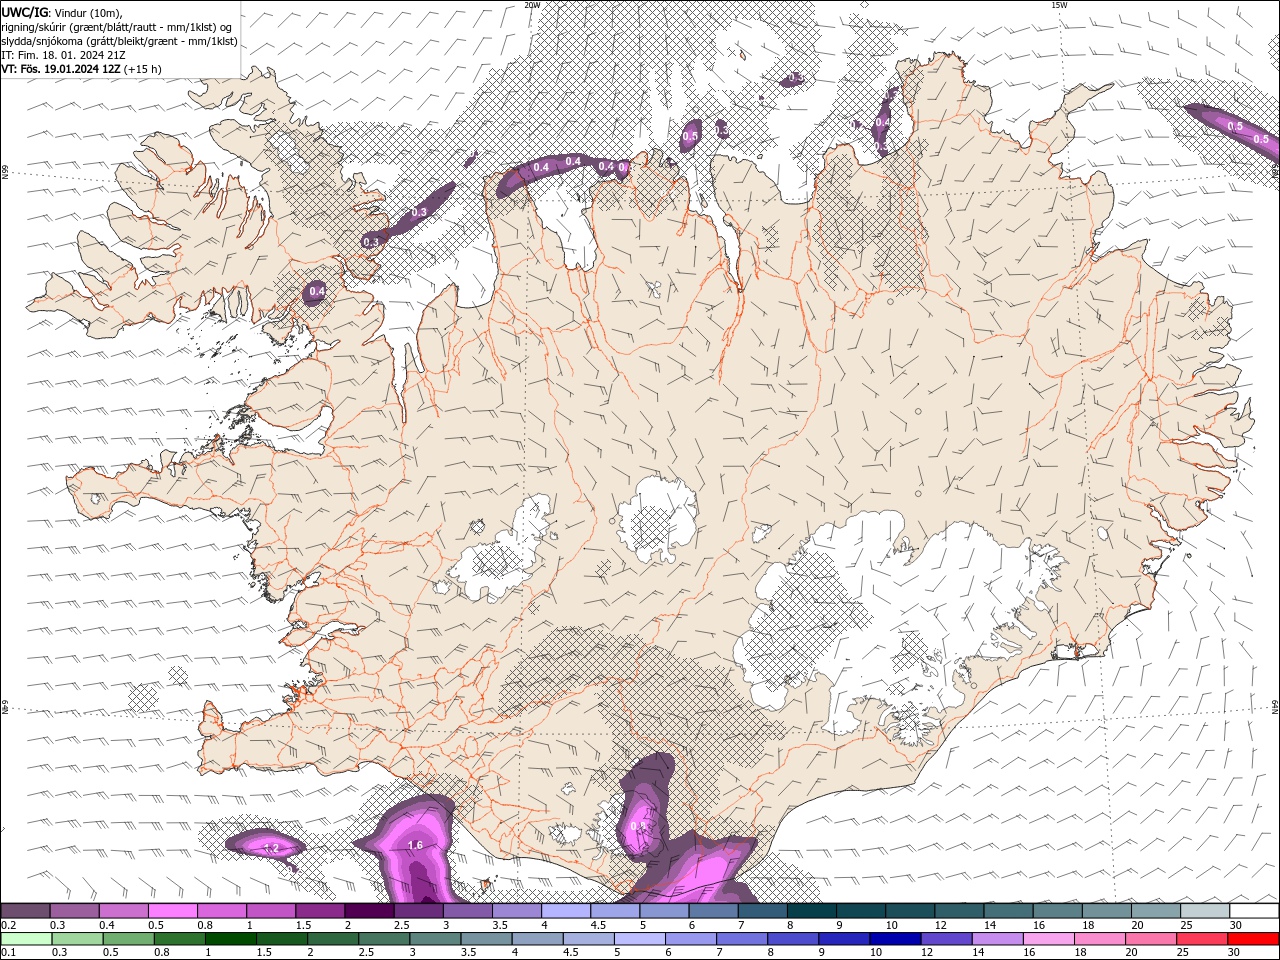Select the upper-row white swatch labeled 30
1280x960 pixels.
click(1254, 911)
